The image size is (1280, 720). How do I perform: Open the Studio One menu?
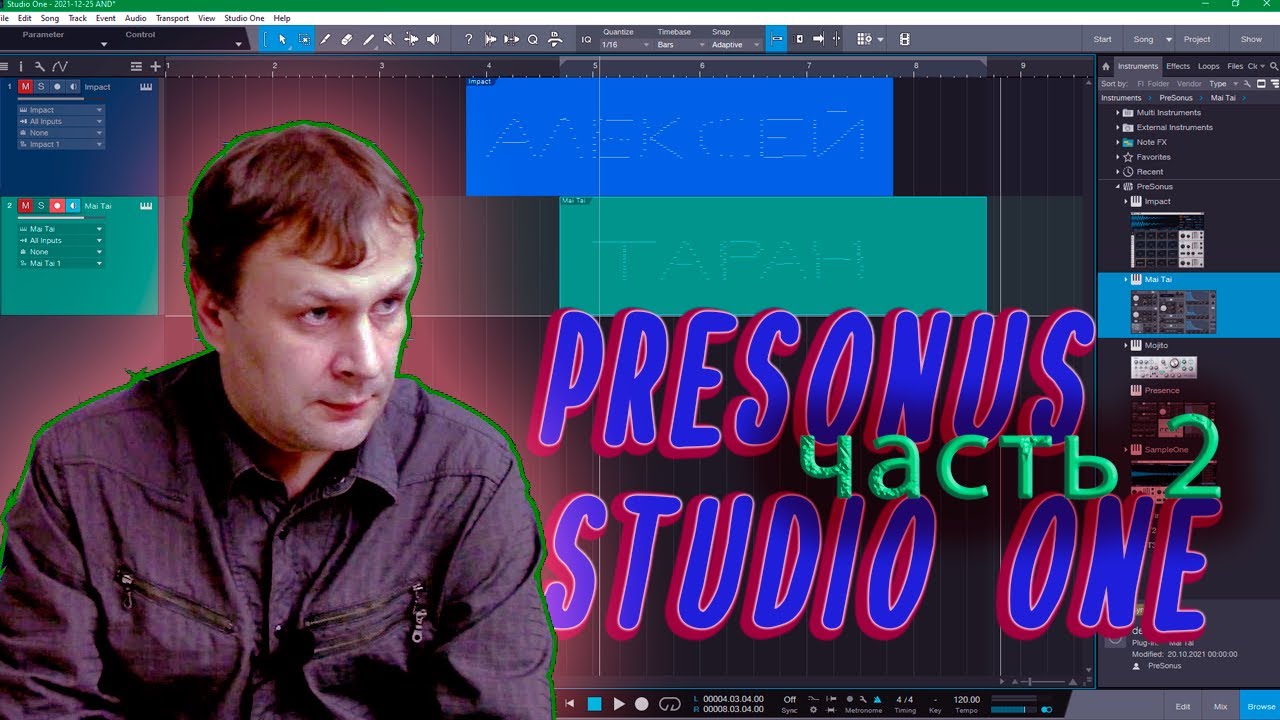pyautogui.click(x=244, y=18)
